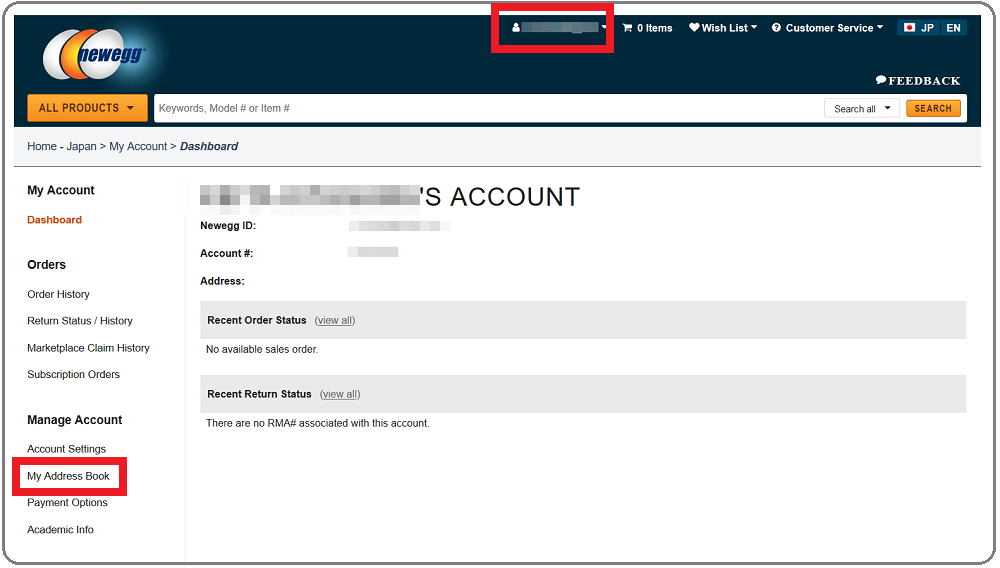Switch language to EN
The image size is (1000, 568).
coord(953,28)
